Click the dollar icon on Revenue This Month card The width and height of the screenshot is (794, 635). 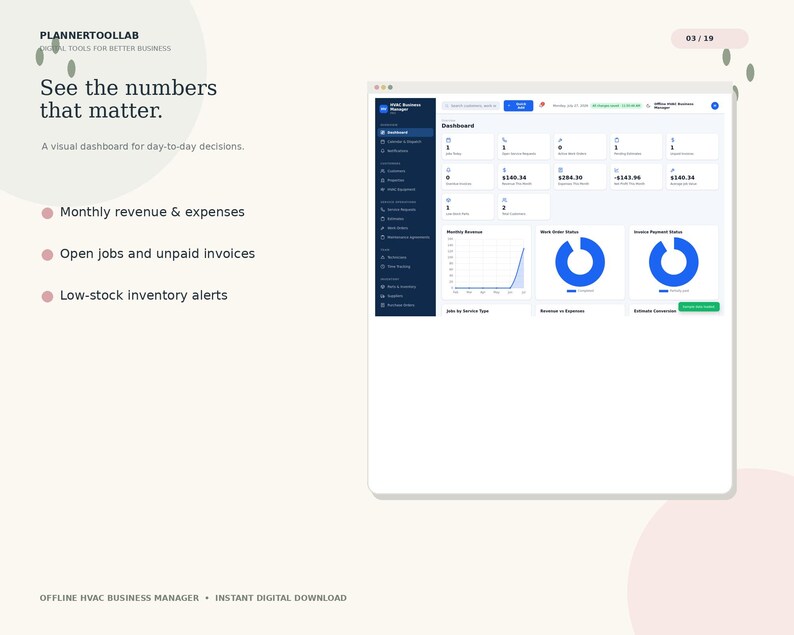[x=504, y=170]
